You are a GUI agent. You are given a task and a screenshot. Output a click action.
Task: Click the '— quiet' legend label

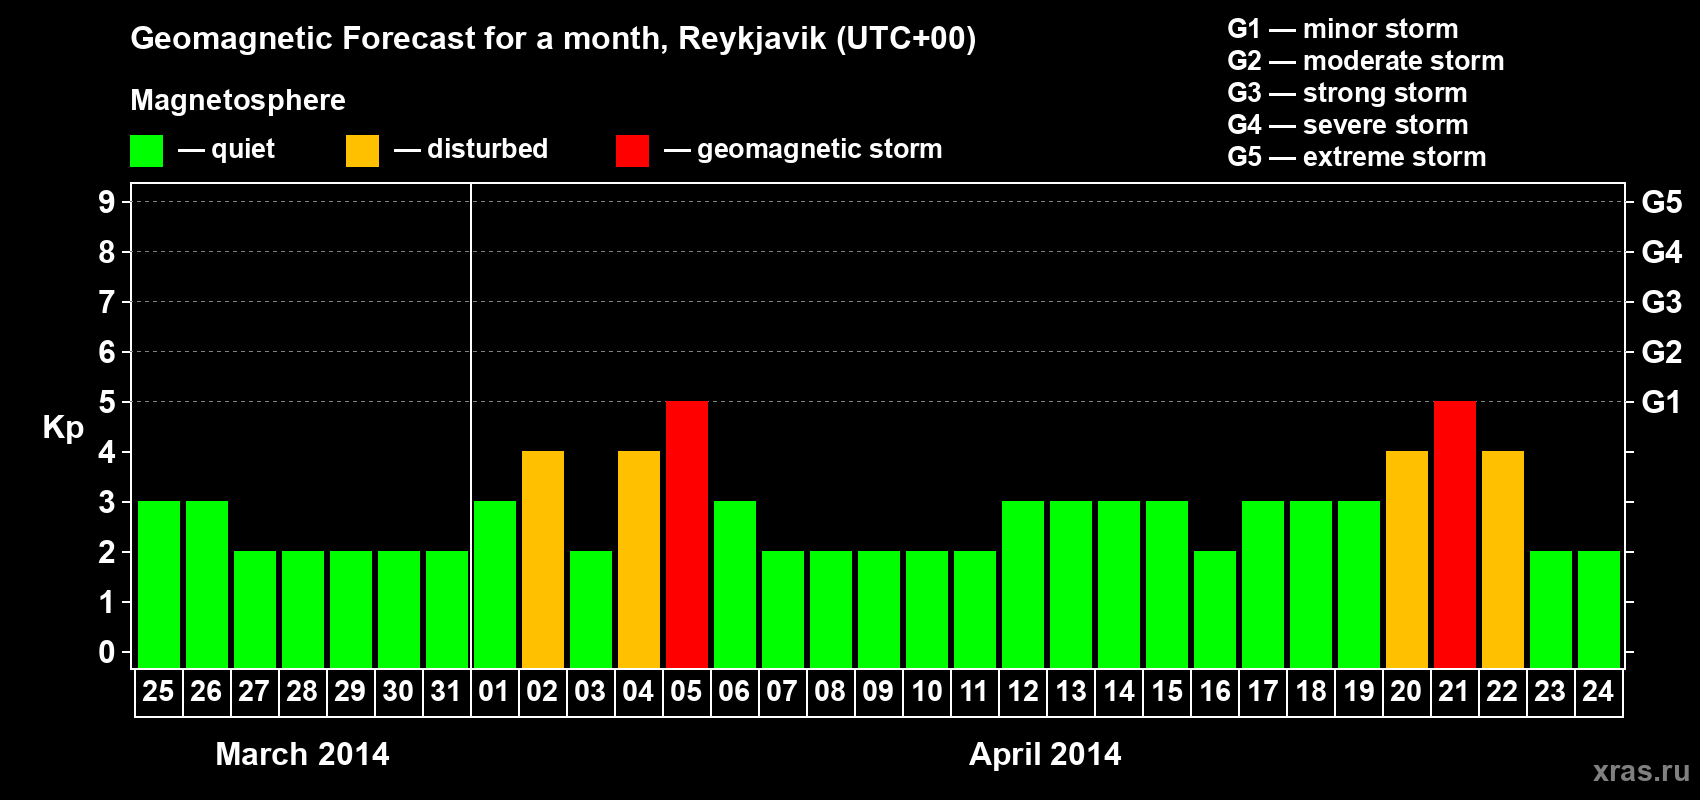pyautogui.click(x=226, y=150)
